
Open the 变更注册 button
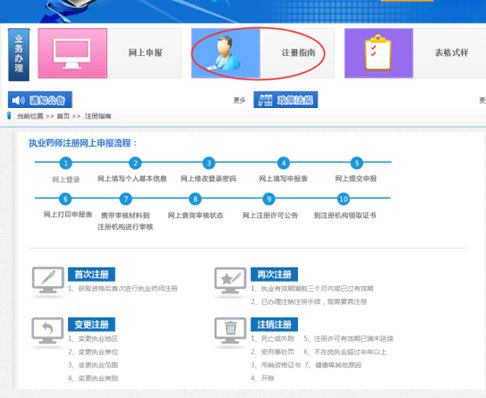coord(92,324)
